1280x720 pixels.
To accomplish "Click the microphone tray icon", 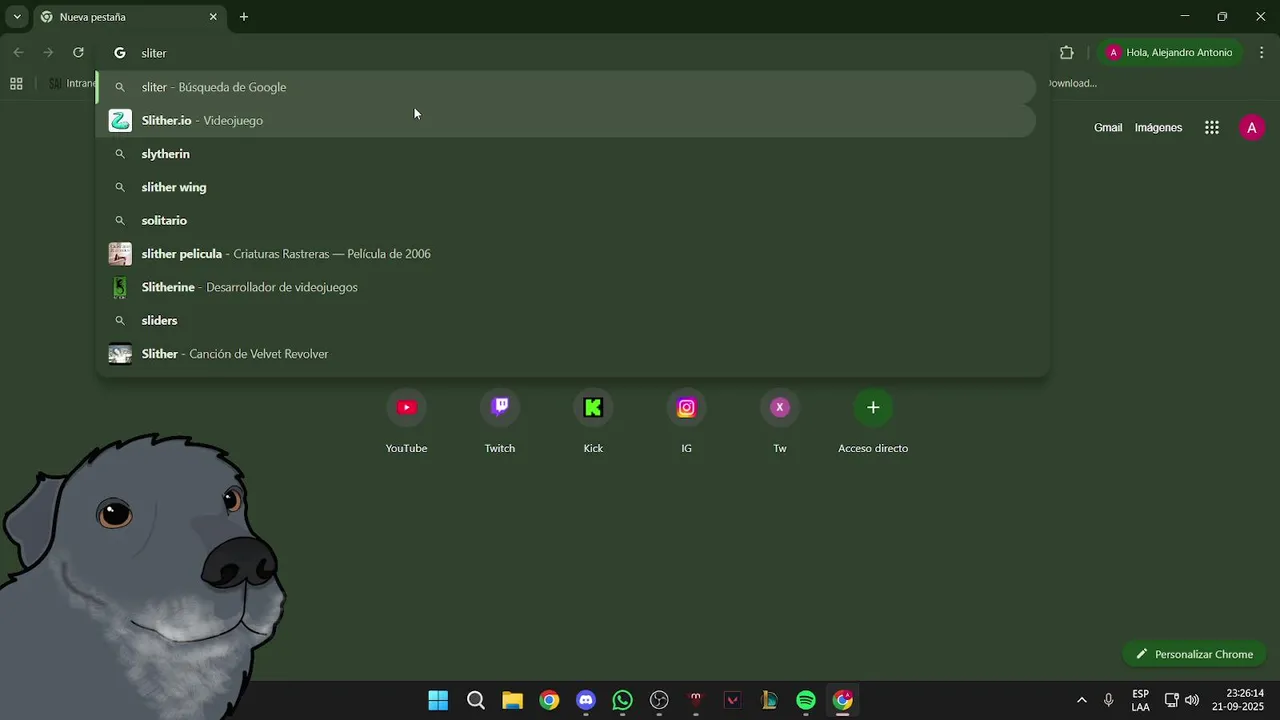I will pos(1108,700).
